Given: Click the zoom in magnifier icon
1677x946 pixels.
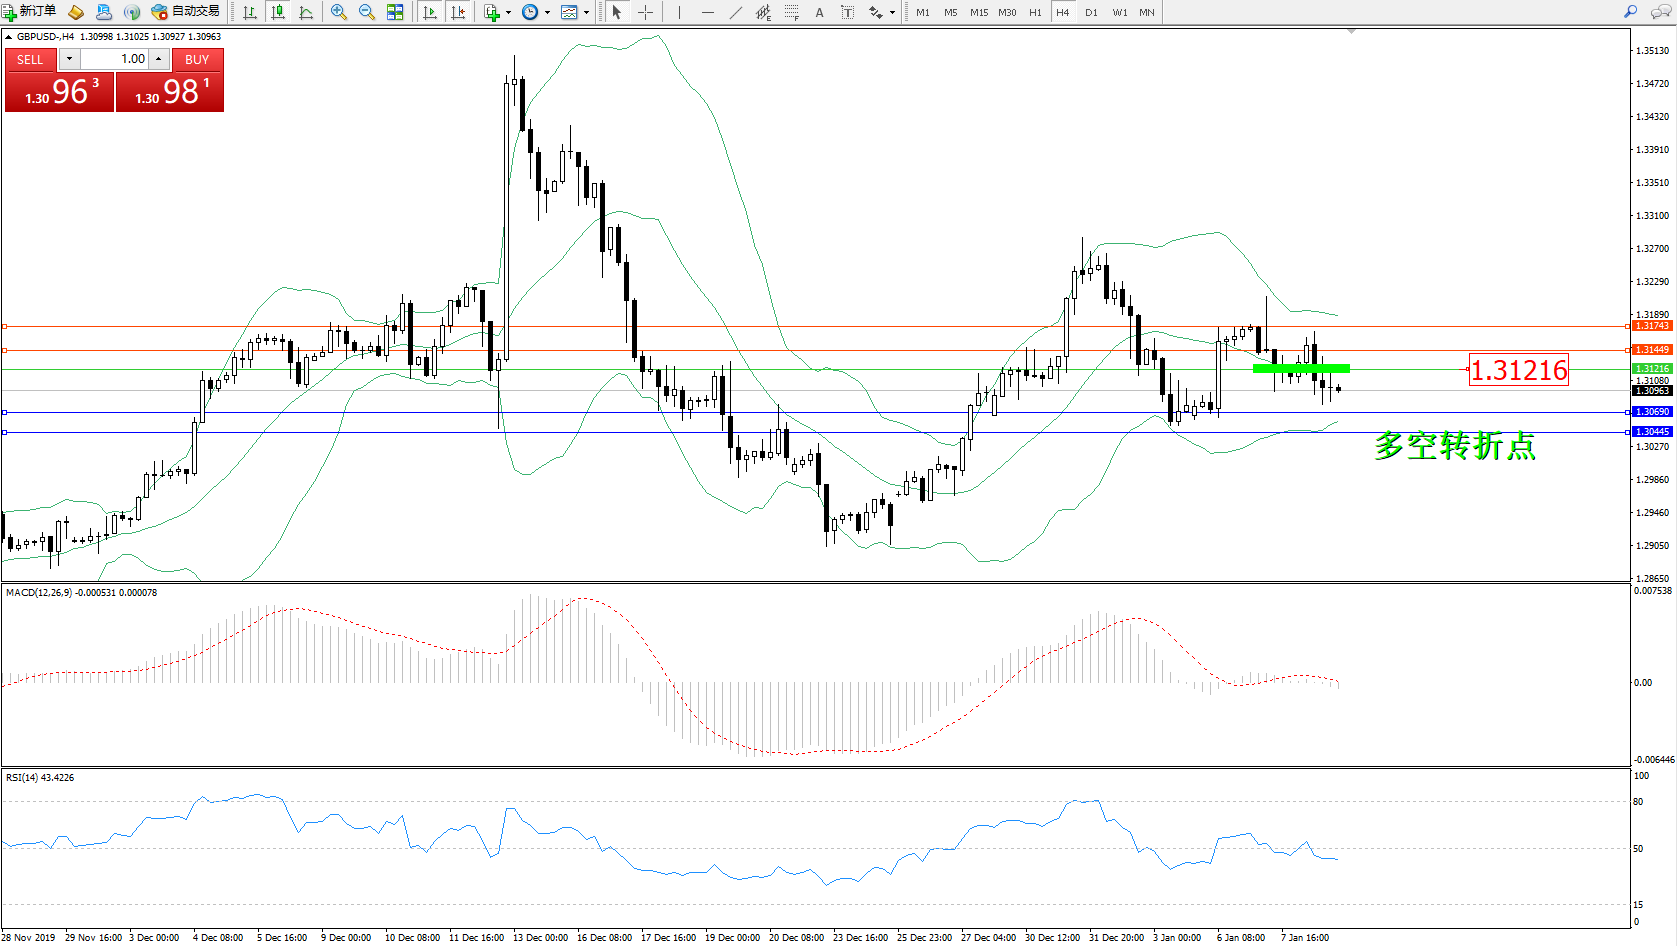Looking at the screenshot, I should click(339, 12).
